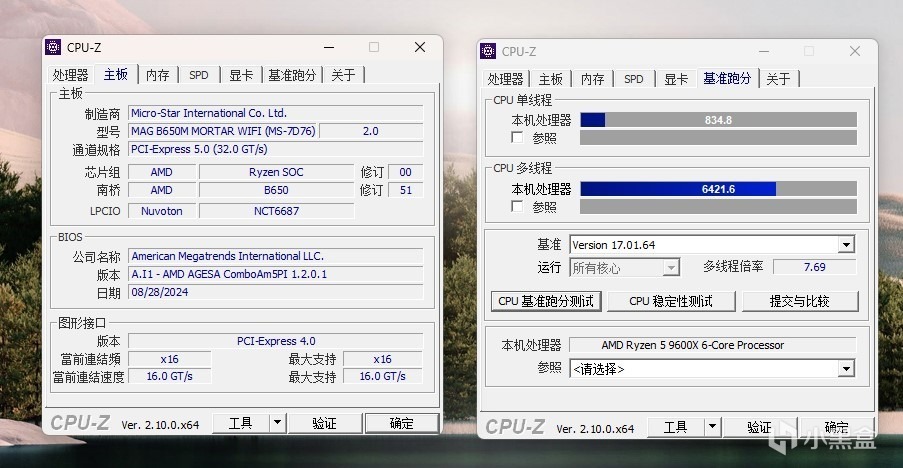The width and height of the screenshot is (903, 468).
Task: Click BIOS version A.I1 - AMD AGESA field
Action: coord(275,274)
